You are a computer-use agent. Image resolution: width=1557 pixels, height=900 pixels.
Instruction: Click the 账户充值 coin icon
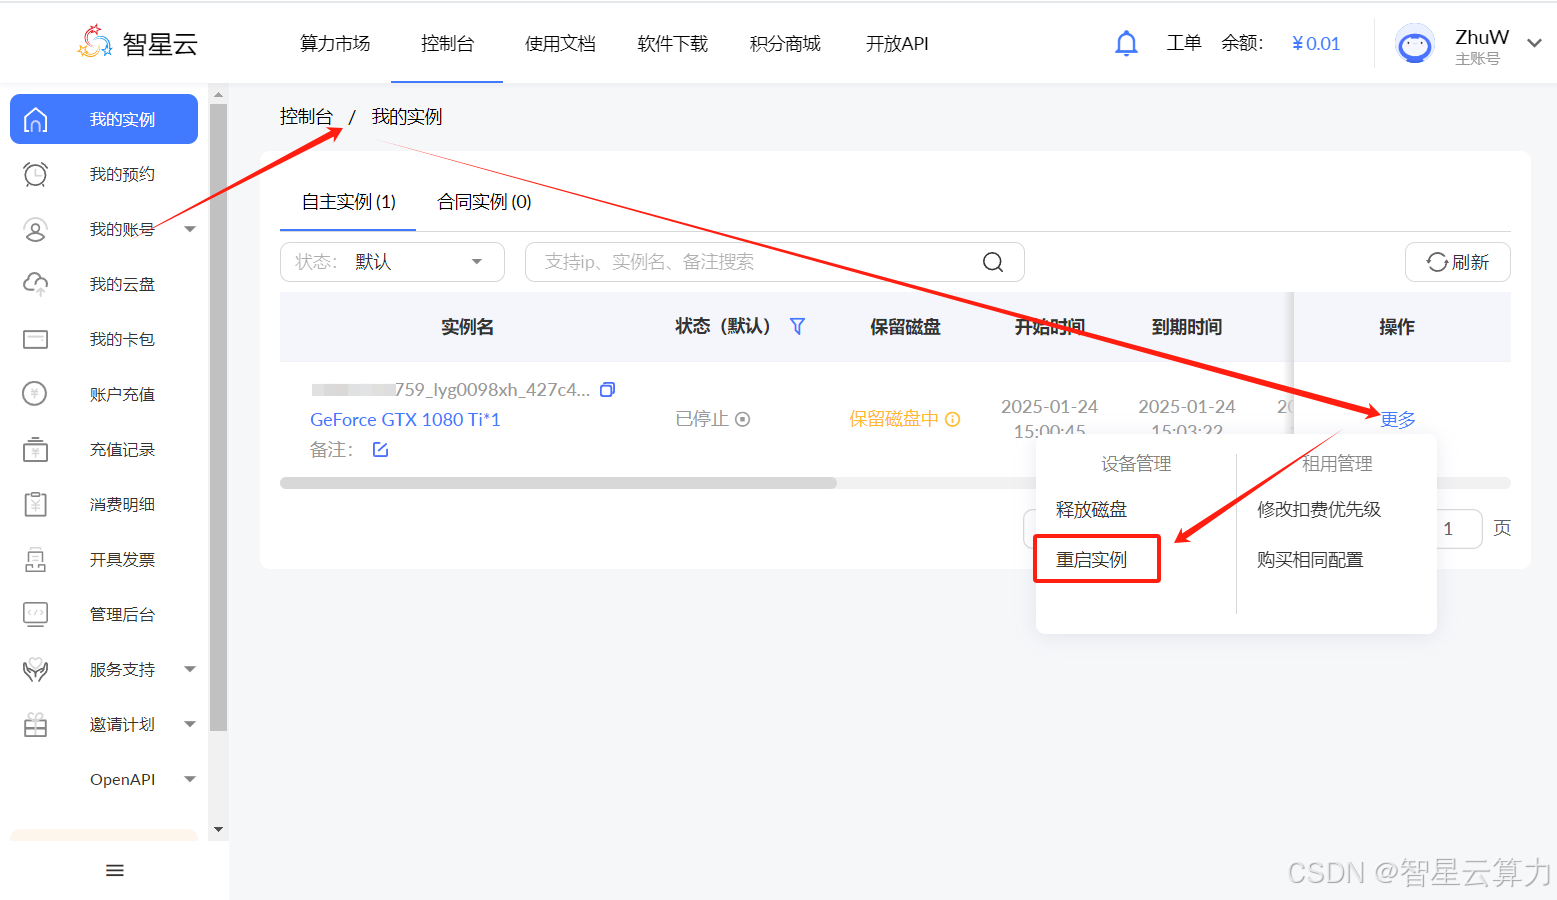click(36, 394)
